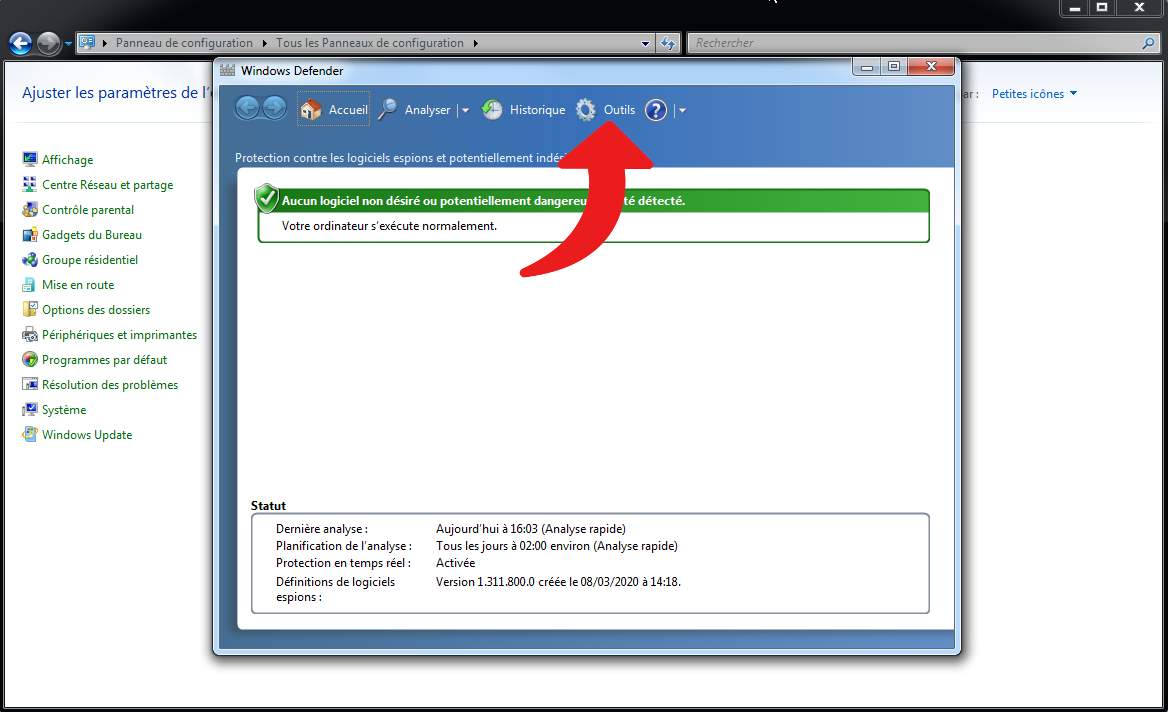This screenshot has height=712, width=1168.
Task: Click the Aucun logiciel non désiré status banner
Action: pos(594,201)
